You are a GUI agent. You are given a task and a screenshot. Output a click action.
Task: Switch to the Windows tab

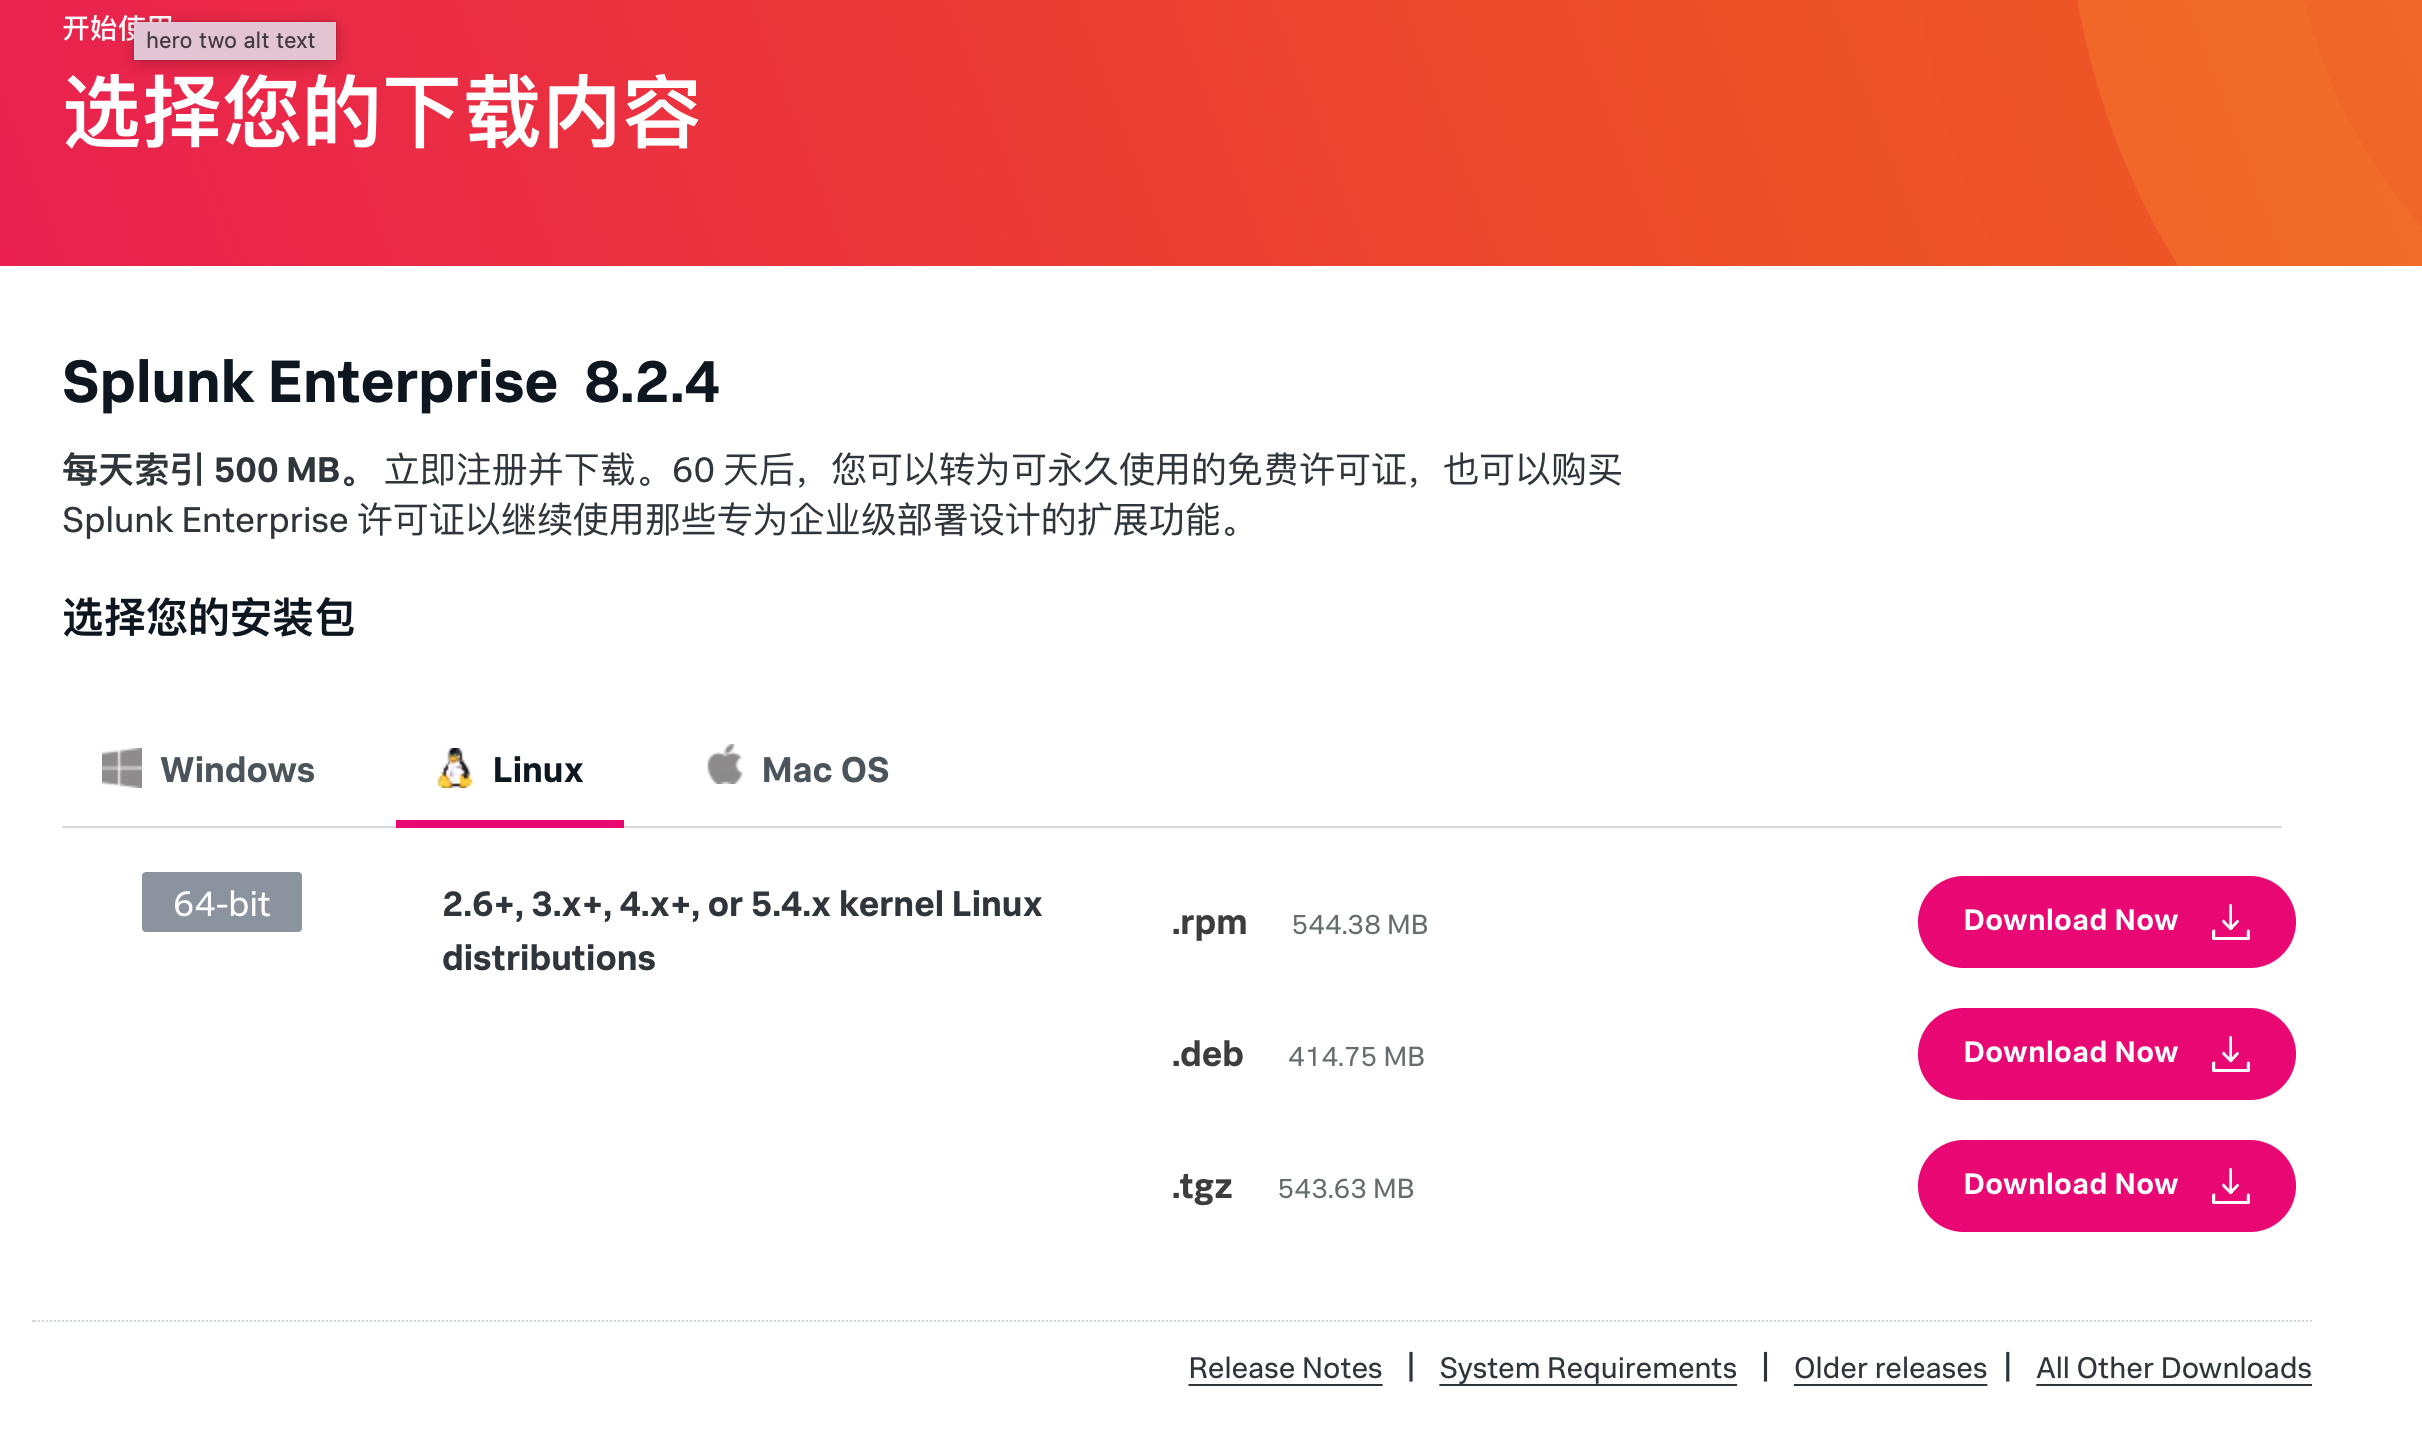(237, 770)
